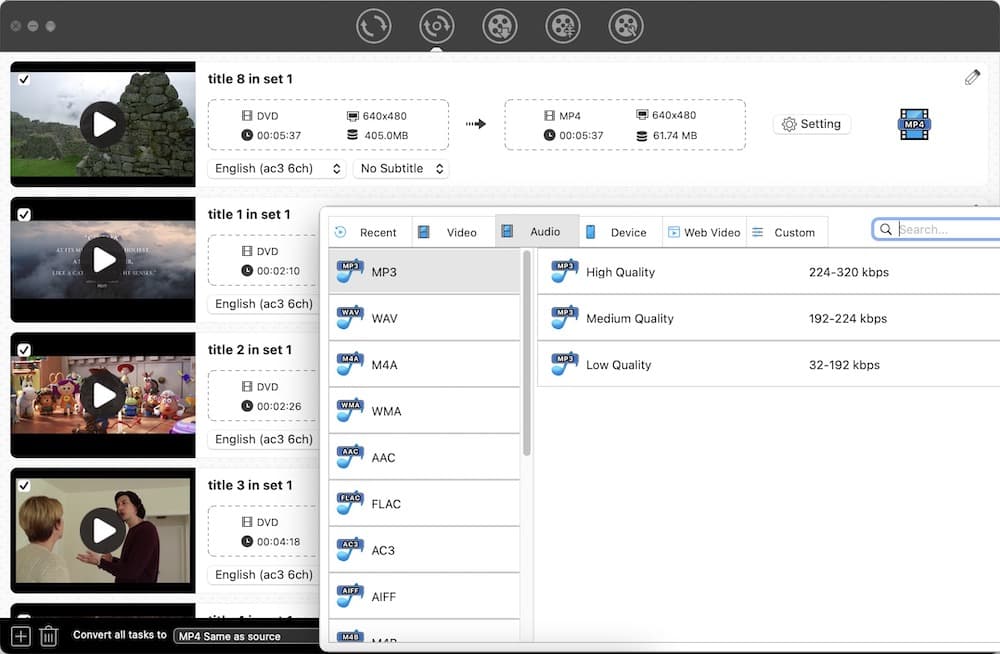
Task: Select the second circular refresh-gear toolbar icon
Action: coord(436,26)
